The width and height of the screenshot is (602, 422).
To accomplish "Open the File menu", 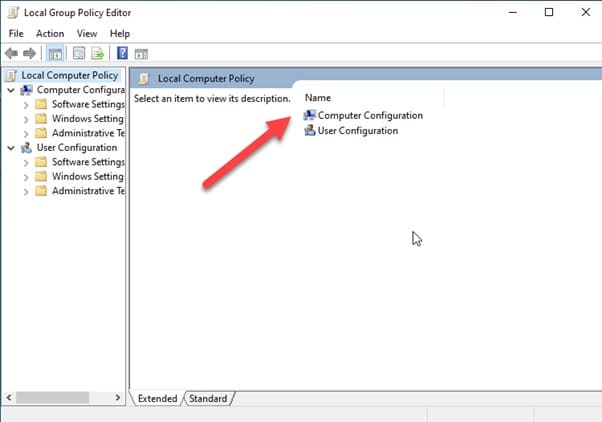I will pos(16,33).
